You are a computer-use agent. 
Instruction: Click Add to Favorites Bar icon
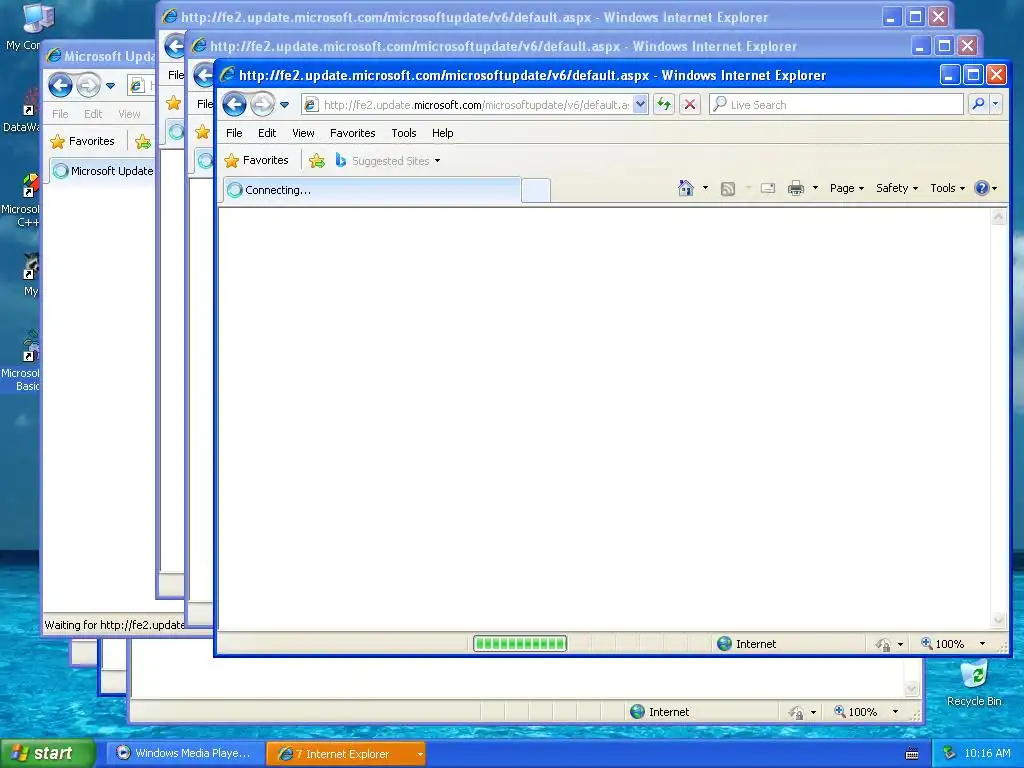click(317, 161)
